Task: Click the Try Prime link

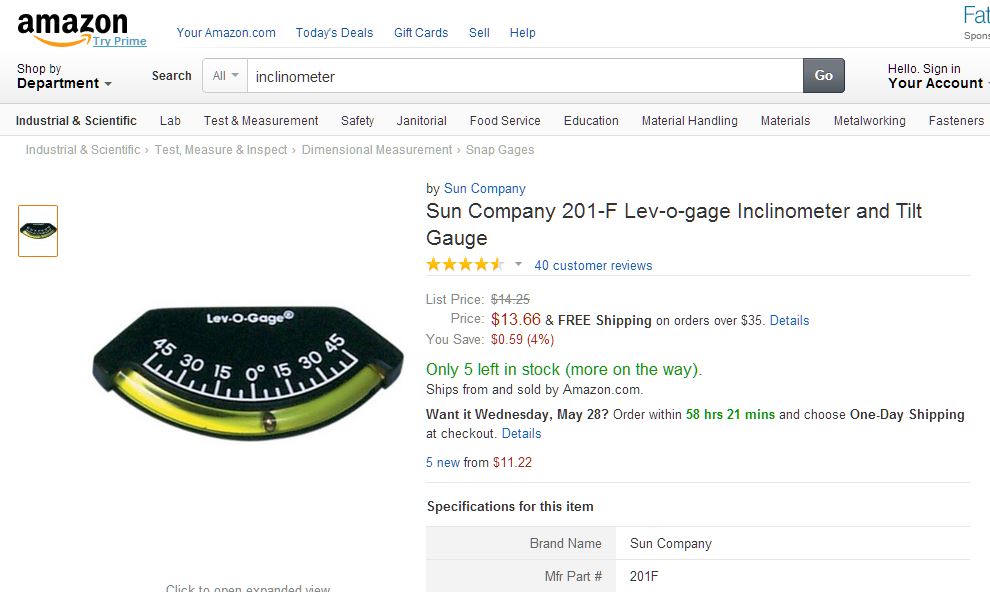Action: (120, 41)
